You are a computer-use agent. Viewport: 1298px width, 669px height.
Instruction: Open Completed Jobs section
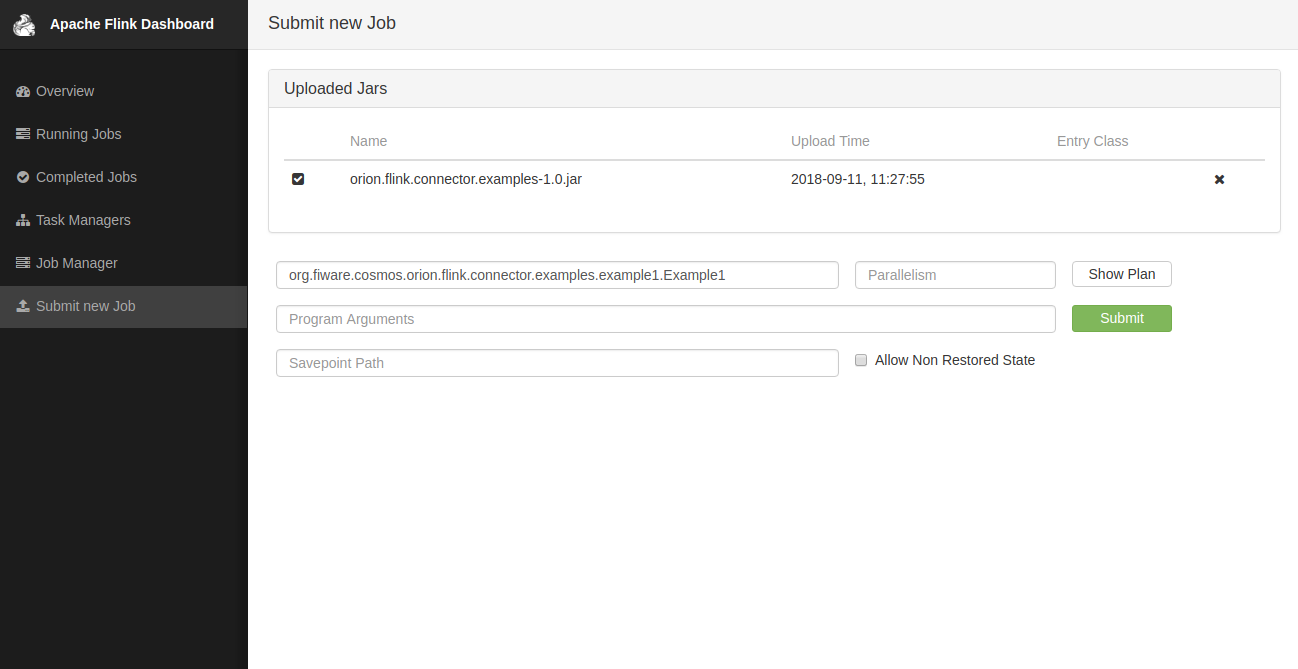click(x=123, y=177)
